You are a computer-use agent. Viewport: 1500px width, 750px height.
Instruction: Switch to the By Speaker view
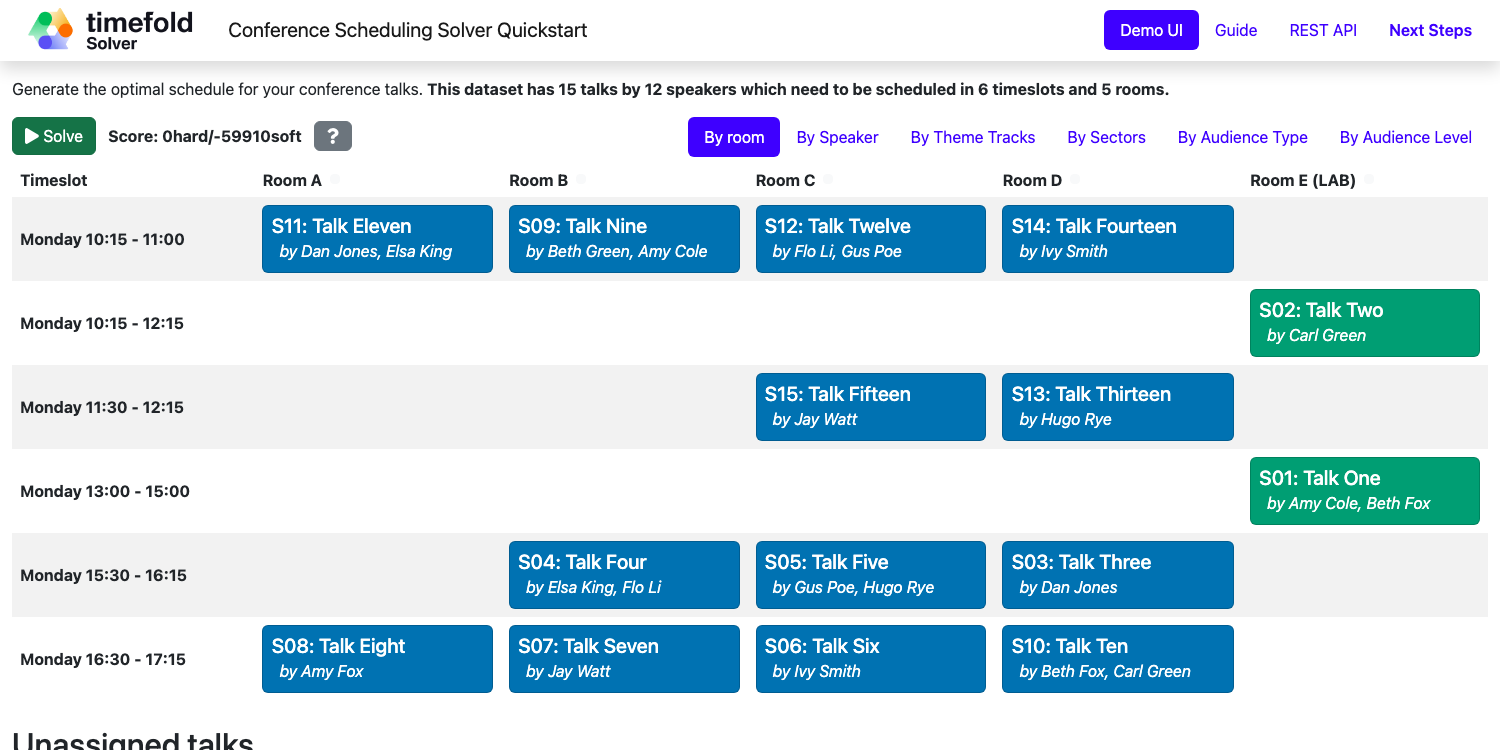(x=837, y=137)
